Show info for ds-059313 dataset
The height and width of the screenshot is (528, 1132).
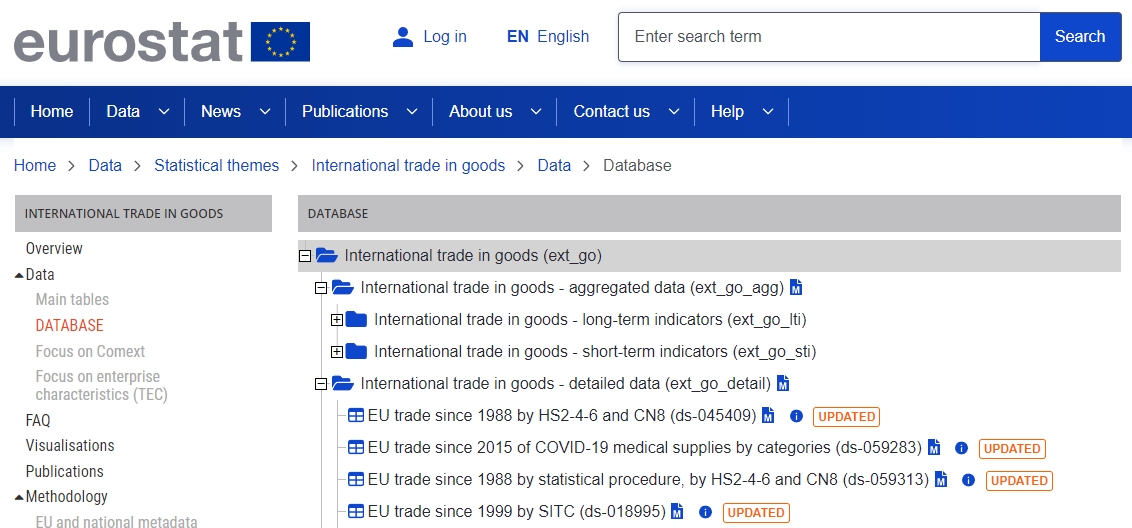[968, 480]
